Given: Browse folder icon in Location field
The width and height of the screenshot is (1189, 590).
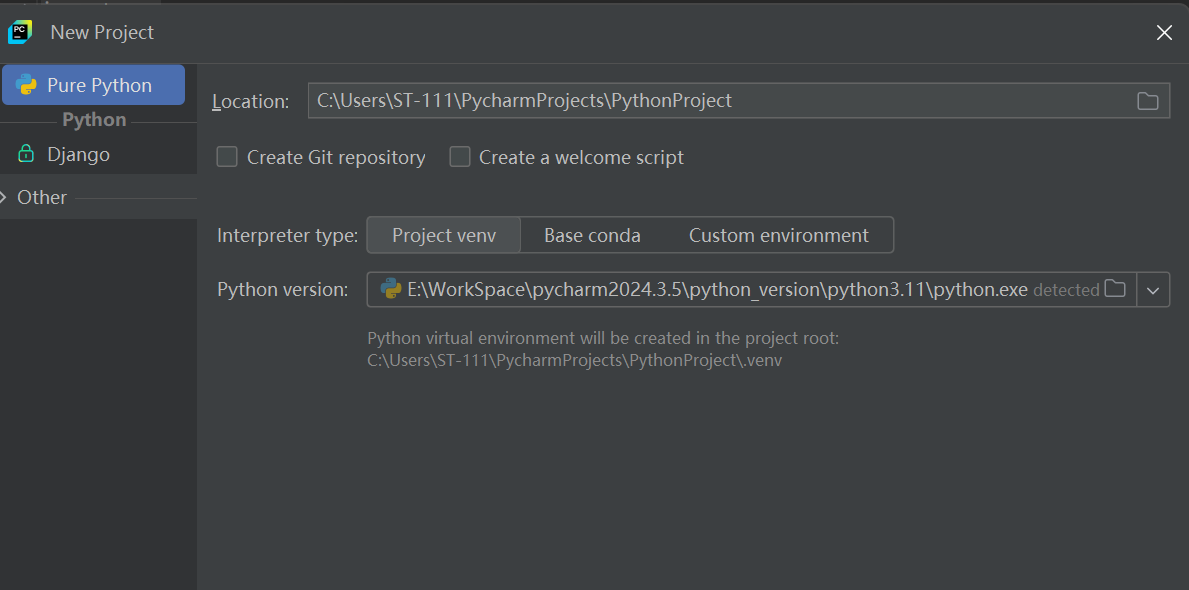Looking at the screenshot, I should click(1148, 101).
